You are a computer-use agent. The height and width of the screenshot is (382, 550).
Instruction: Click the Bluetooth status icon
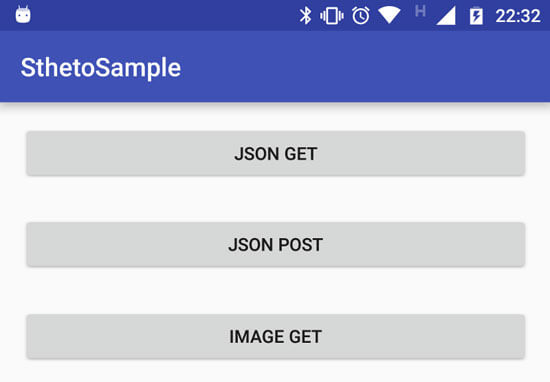(305, 16)
